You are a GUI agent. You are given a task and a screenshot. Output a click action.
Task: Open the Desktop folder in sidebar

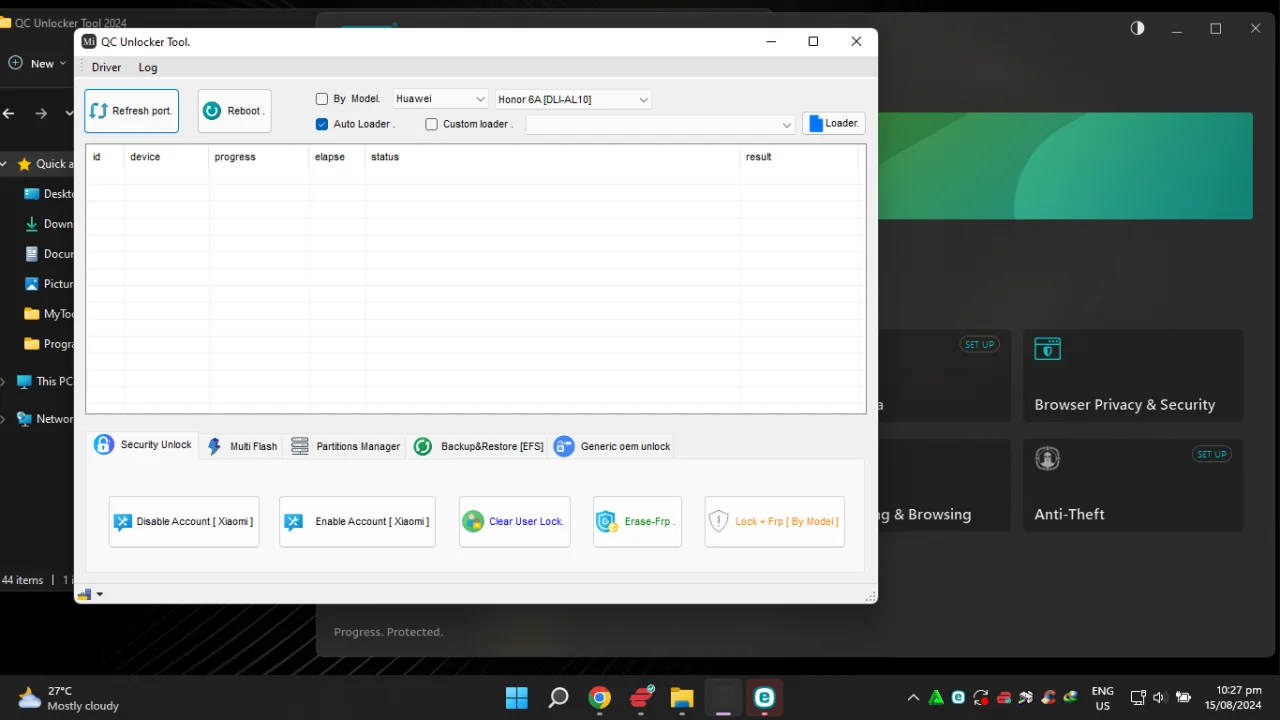(x=48, y=194)
